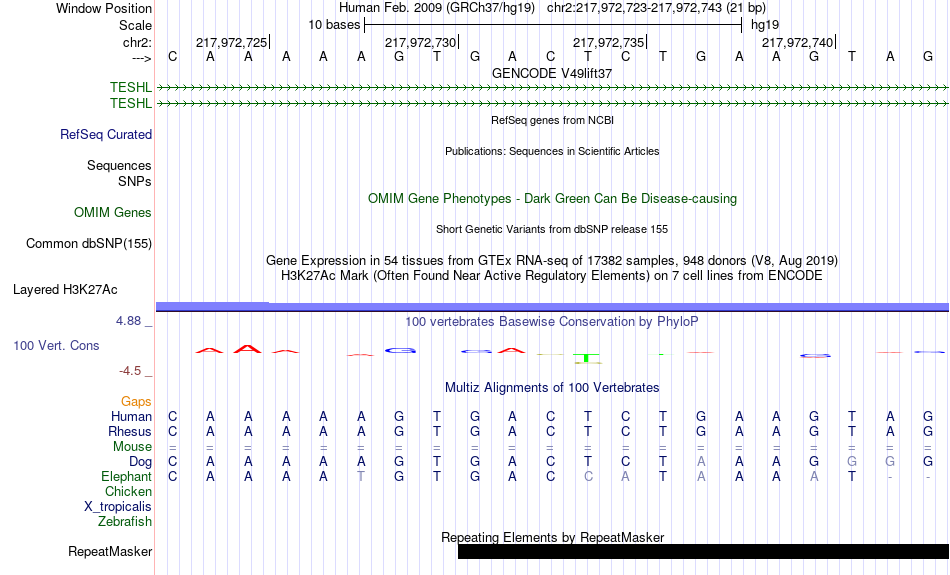Click the blue H3K27Ac signal bar

click(x=553, y=307)
